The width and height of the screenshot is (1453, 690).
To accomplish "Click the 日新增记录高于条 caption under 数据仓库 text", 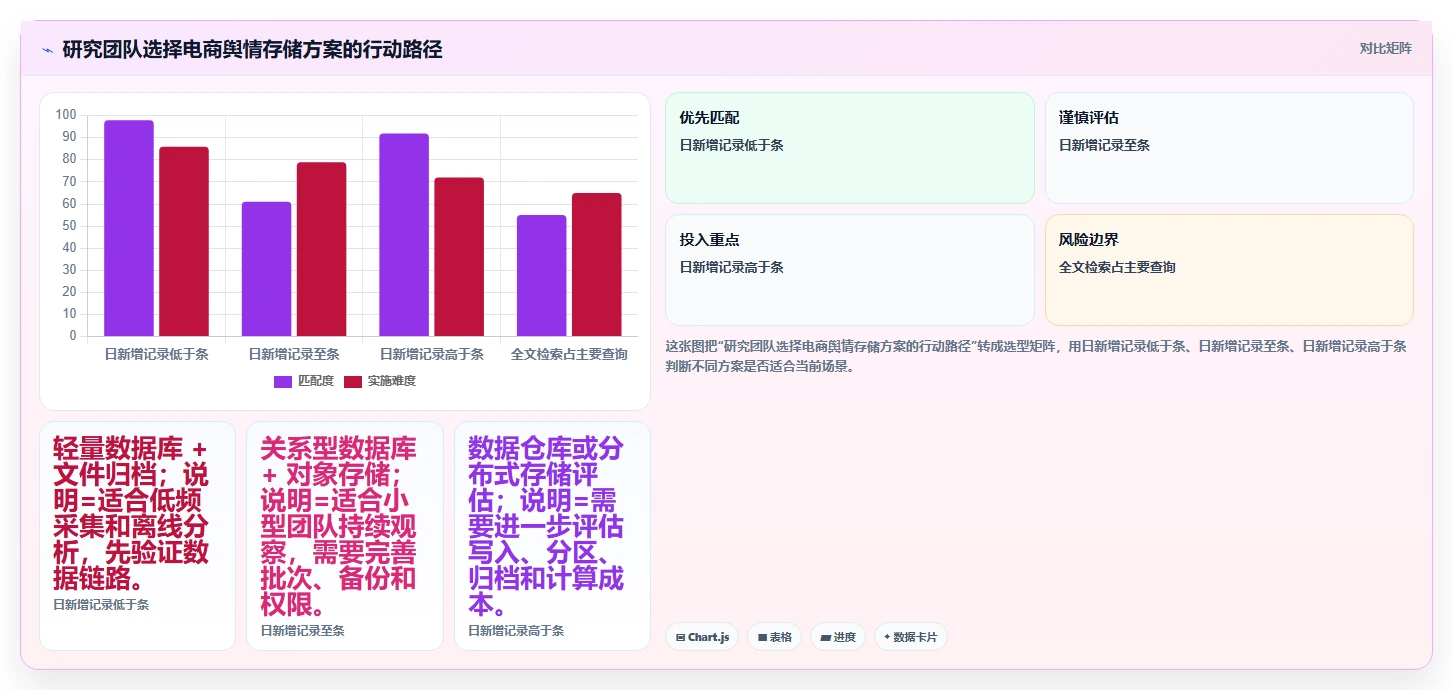I will [516, 630].
